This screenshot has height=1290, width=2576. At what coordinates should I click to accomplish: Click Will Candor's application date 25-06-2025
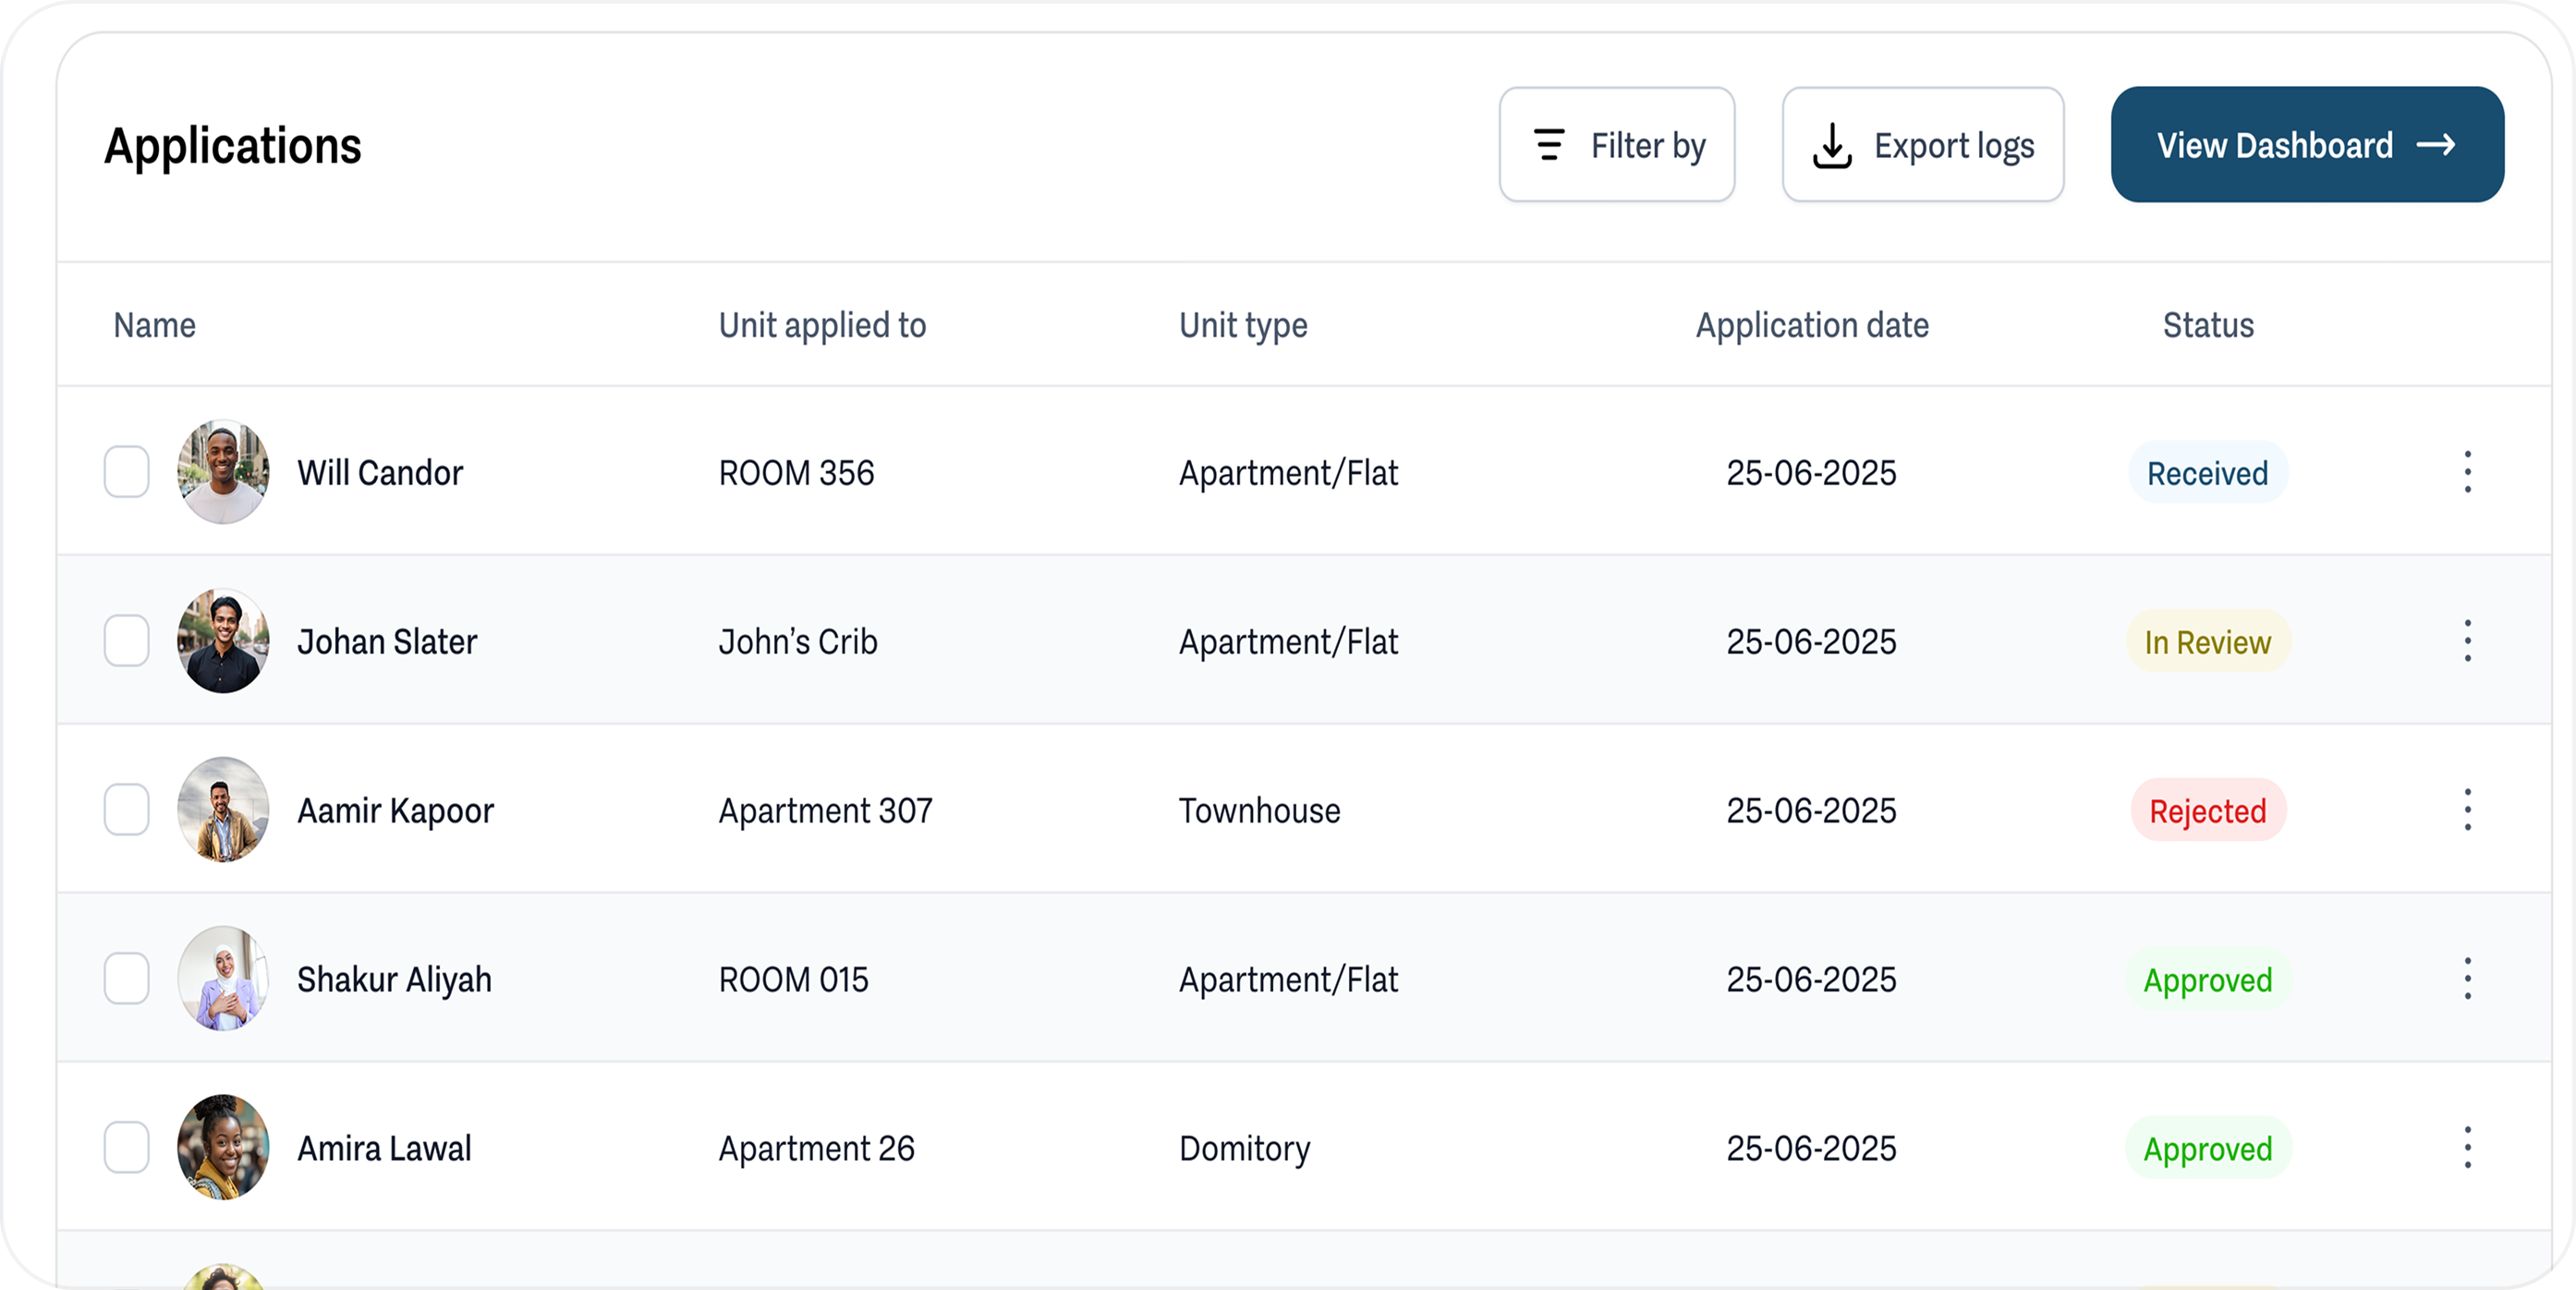click(1811, 473)
